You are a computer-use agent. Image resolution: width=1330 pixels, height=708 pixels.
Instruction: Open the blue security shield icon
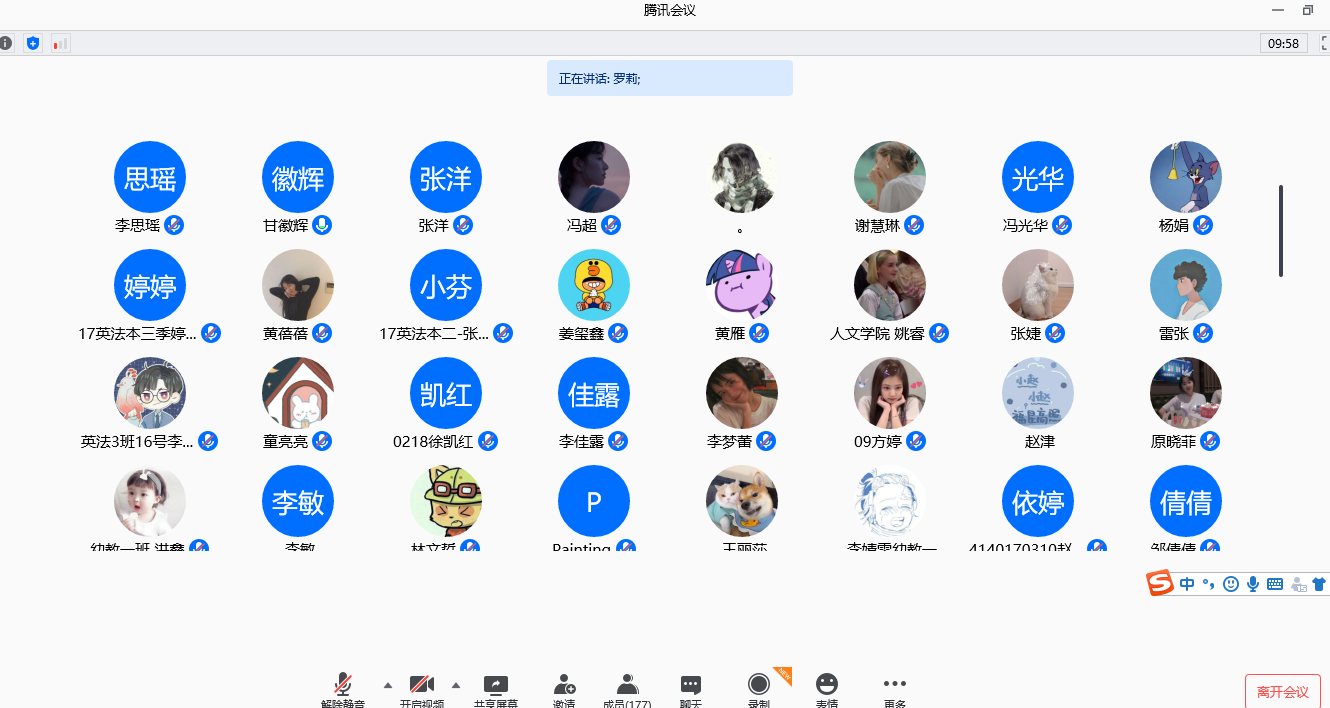click(x=33, y=43)
